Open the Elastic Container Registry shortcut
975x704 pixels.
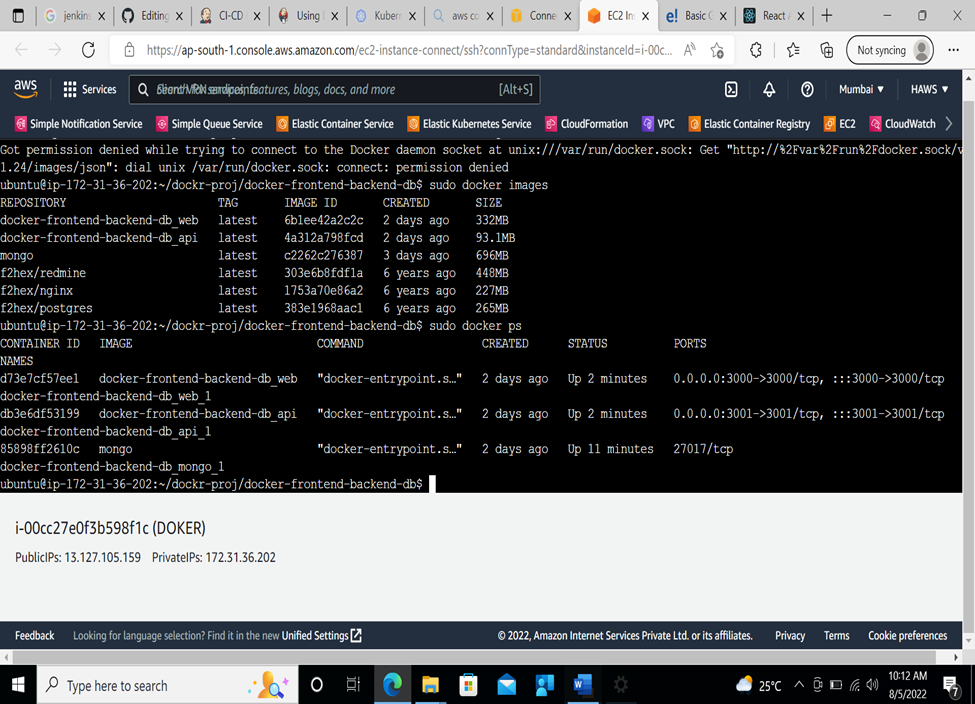747,124
